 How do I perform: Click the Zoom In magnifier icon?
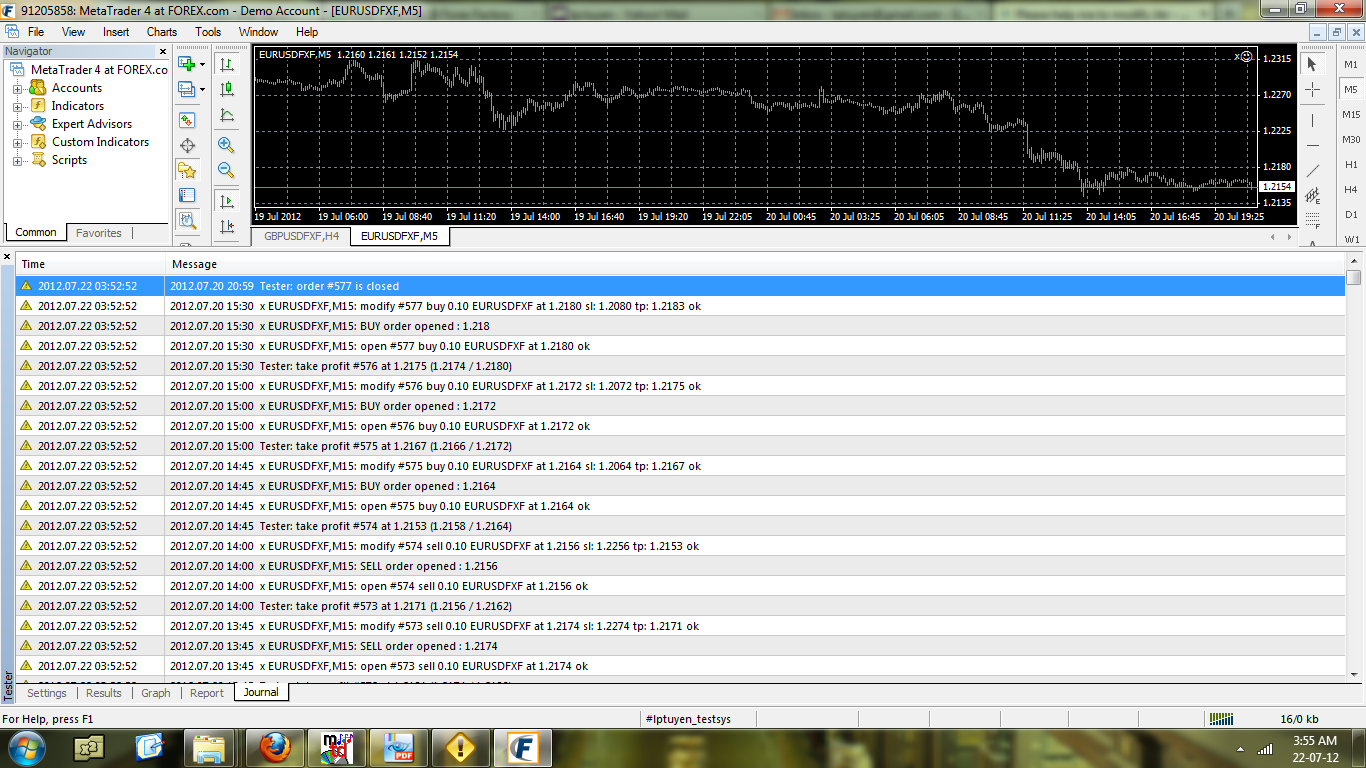227,145
